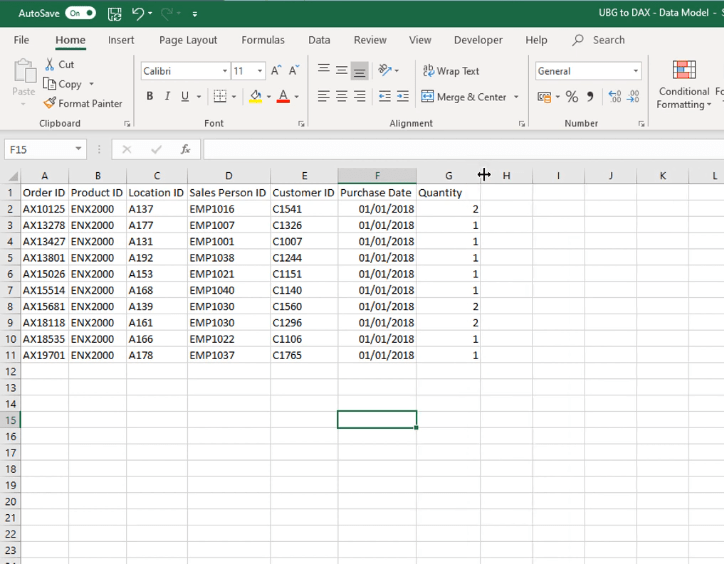
Task: Click the Increase Indent icon
Action: tap(403, 96)
